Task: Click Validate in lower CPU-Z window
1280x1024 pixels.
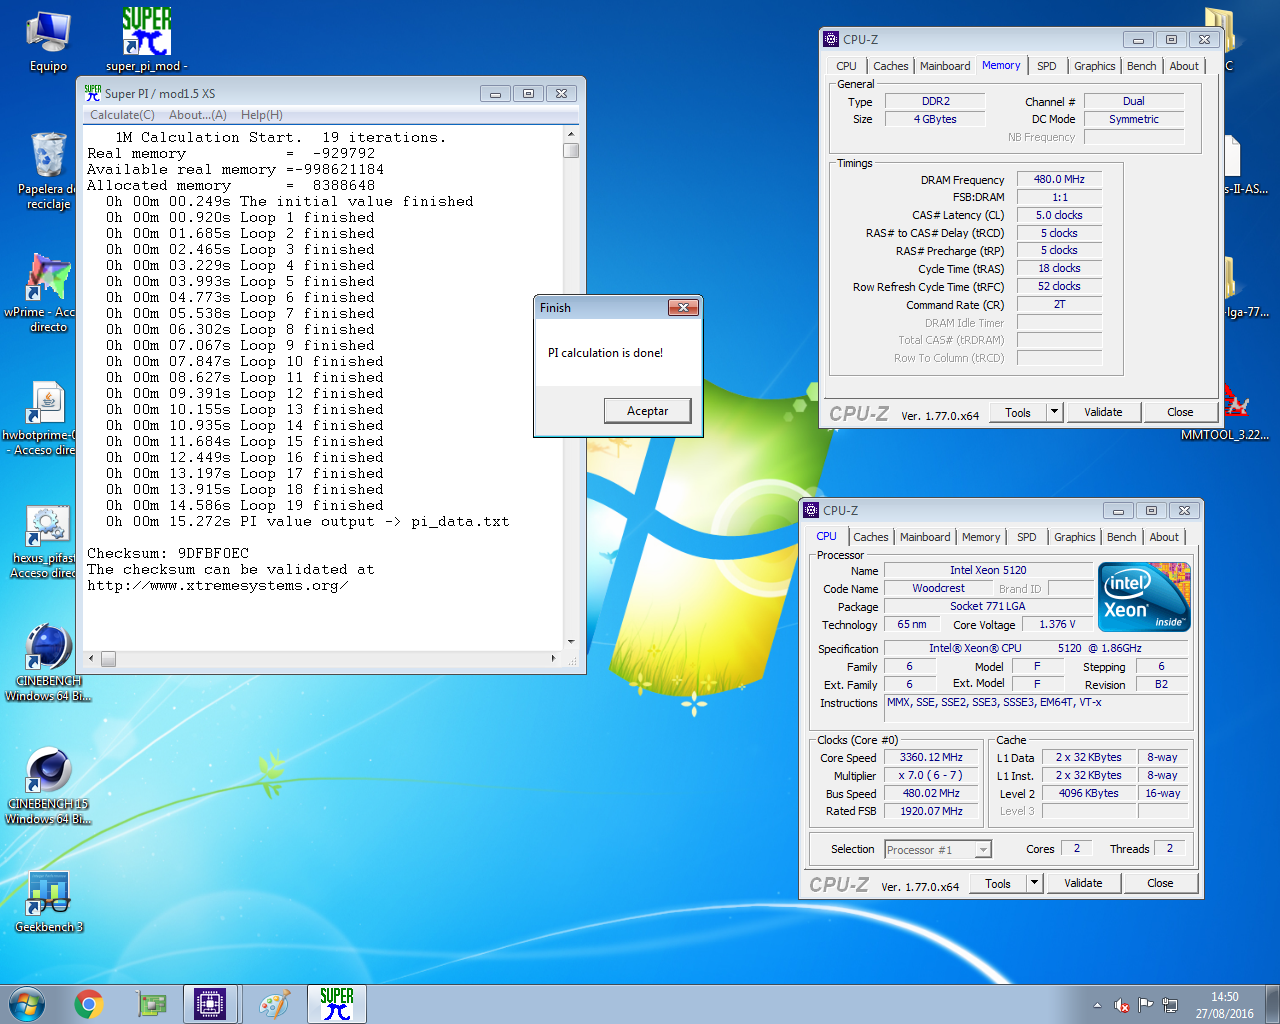Action: pos(1083,883)
